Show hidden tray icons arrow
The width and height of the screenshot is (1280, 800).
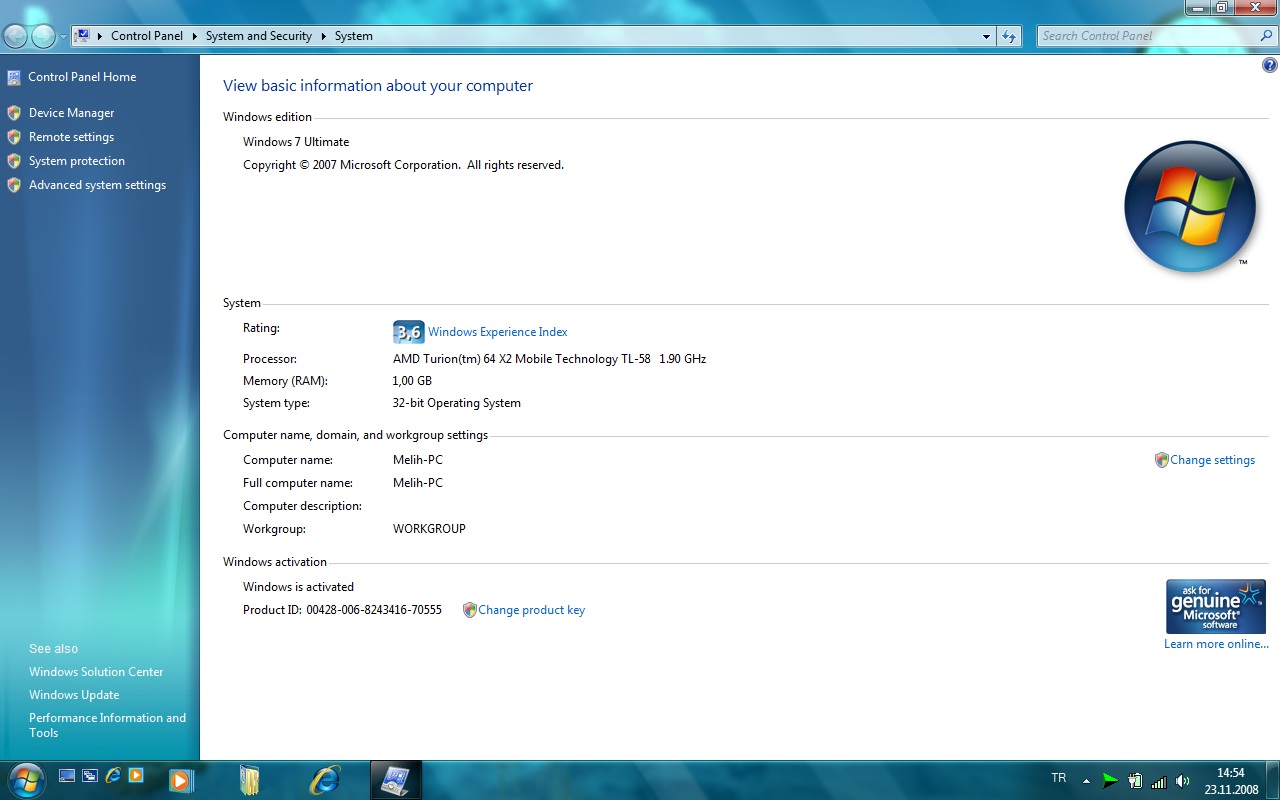point(1086,780)
